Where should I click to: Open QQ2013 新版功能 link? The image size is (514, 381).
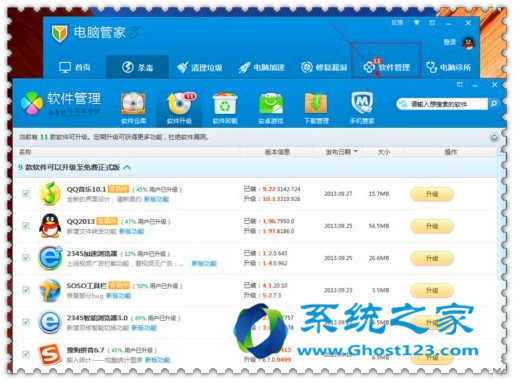coord(132,231)
